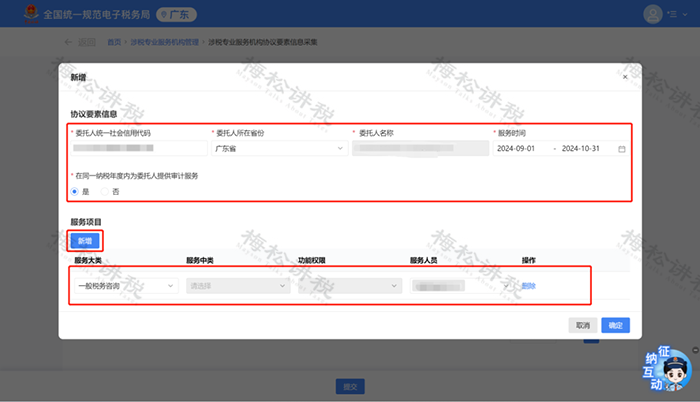Click the 删除 link in 操作 column
Viewport: 700px width, 402px height.
coord(529,285)
